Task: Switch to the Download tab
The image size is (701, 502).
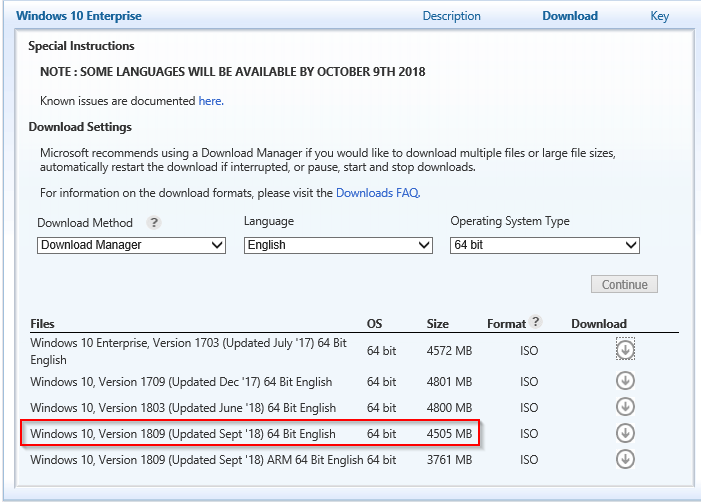Action: point(570,16)
